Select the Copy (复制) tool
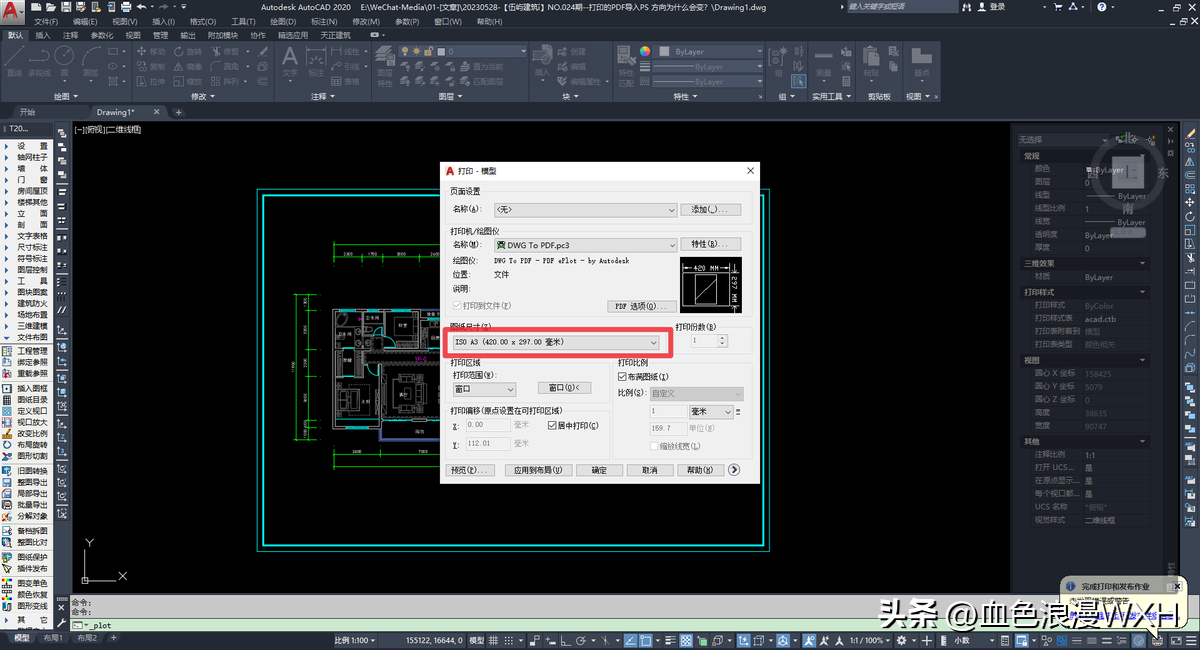This screenshot has height=650, width=1200. (x=149, y=66)
